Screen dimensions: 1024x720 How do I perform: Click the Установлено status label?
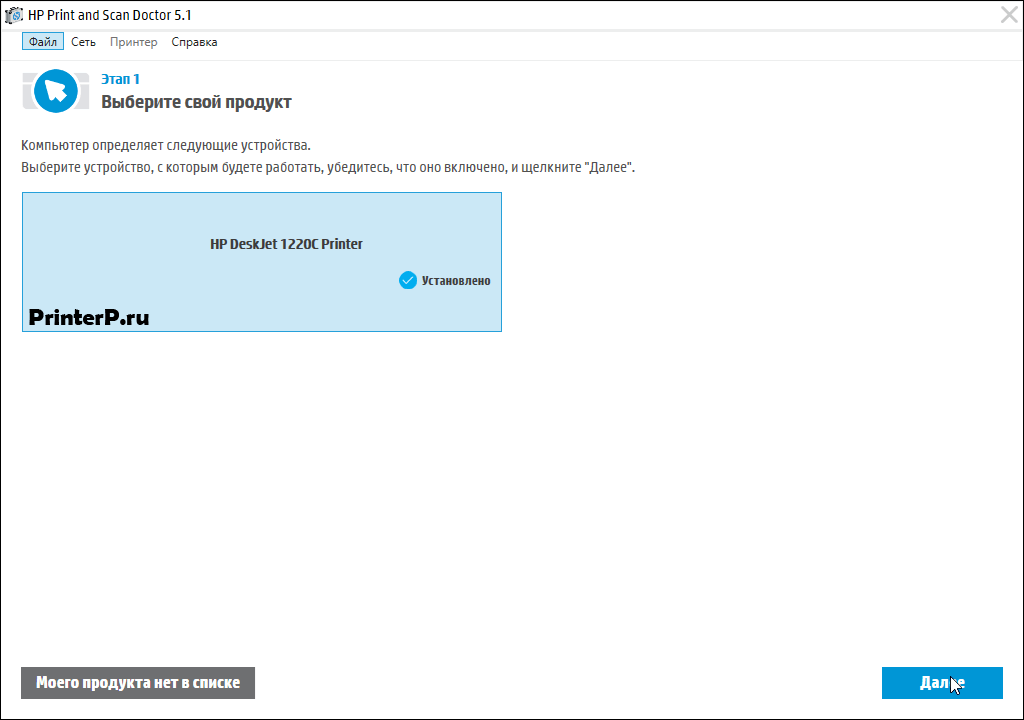pyautogui.click(x=456, y=281)
